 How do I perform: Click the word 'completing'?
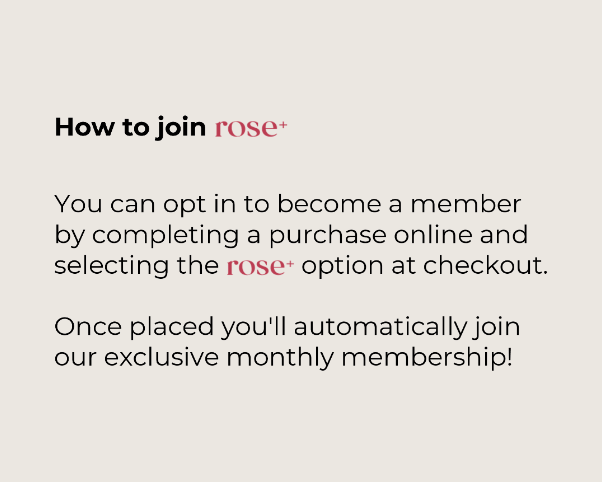point(165,236)
